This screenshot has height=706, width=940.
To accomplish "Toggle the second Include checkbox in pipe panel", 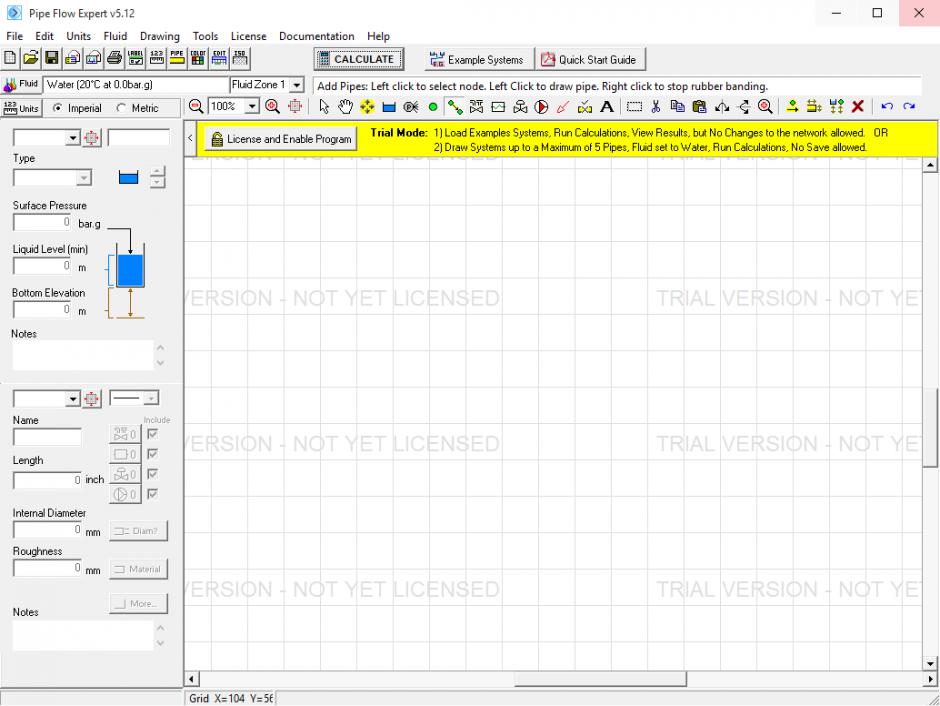I will (x=152, y=454).
